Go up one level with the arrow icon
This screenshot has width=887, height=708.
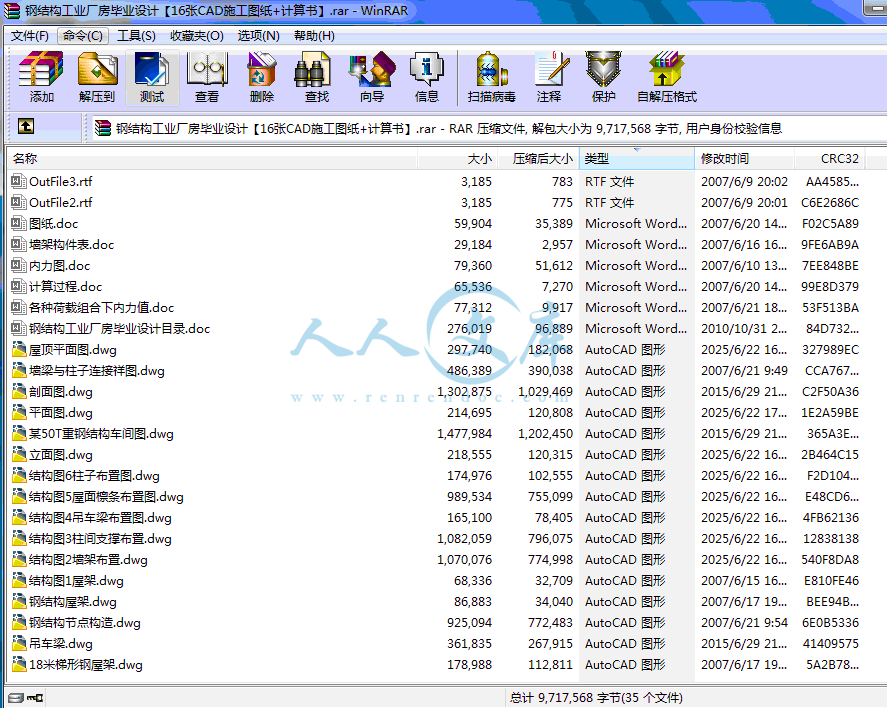coord(25,126)
